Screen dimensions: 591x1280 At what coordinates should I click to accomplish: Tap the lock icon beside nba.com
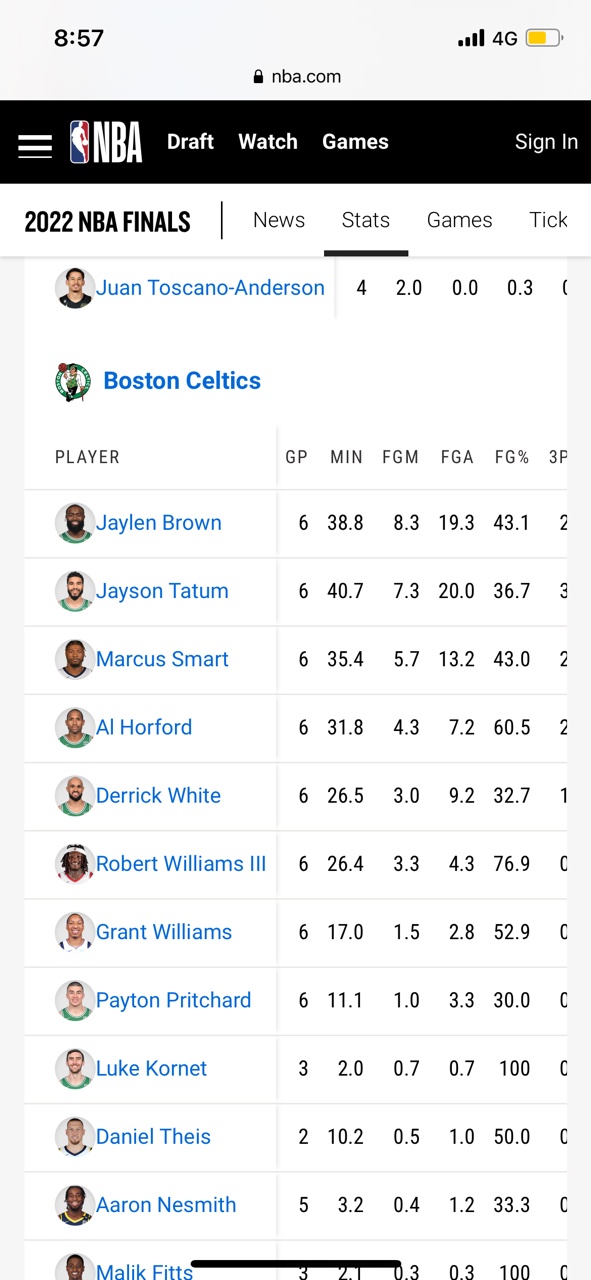258,77
